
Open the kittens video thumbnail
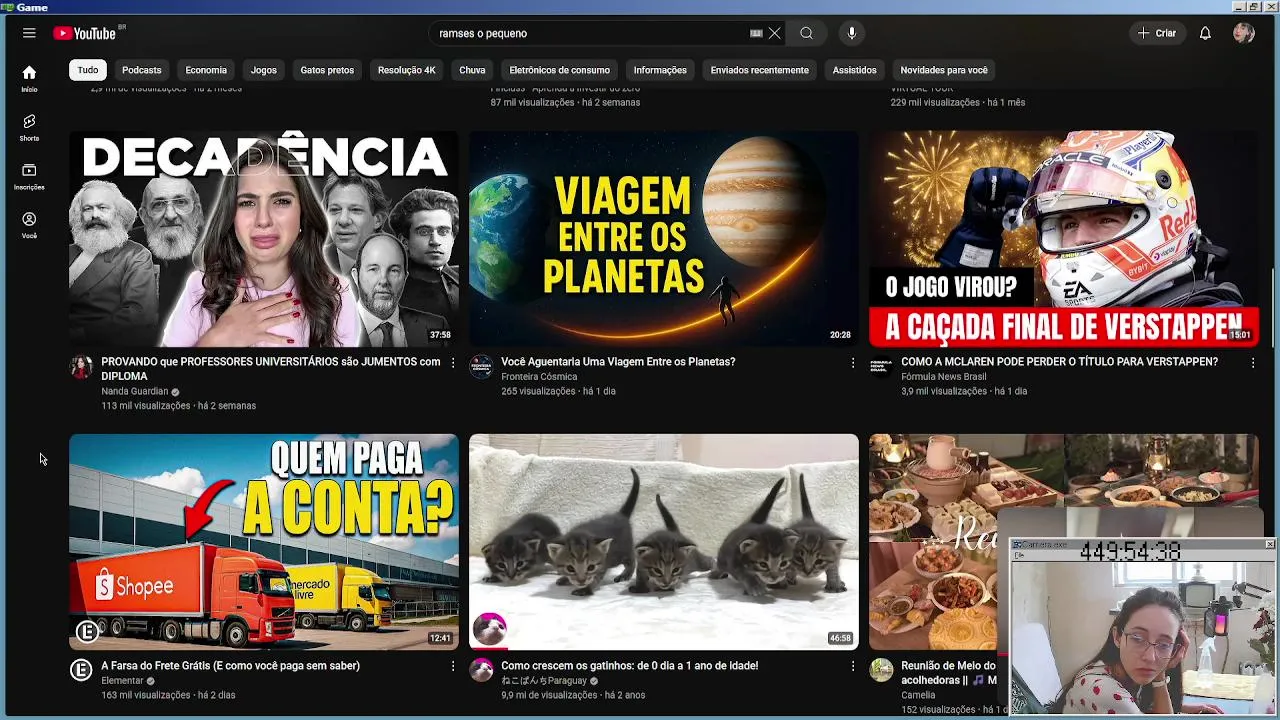[664, 542]
